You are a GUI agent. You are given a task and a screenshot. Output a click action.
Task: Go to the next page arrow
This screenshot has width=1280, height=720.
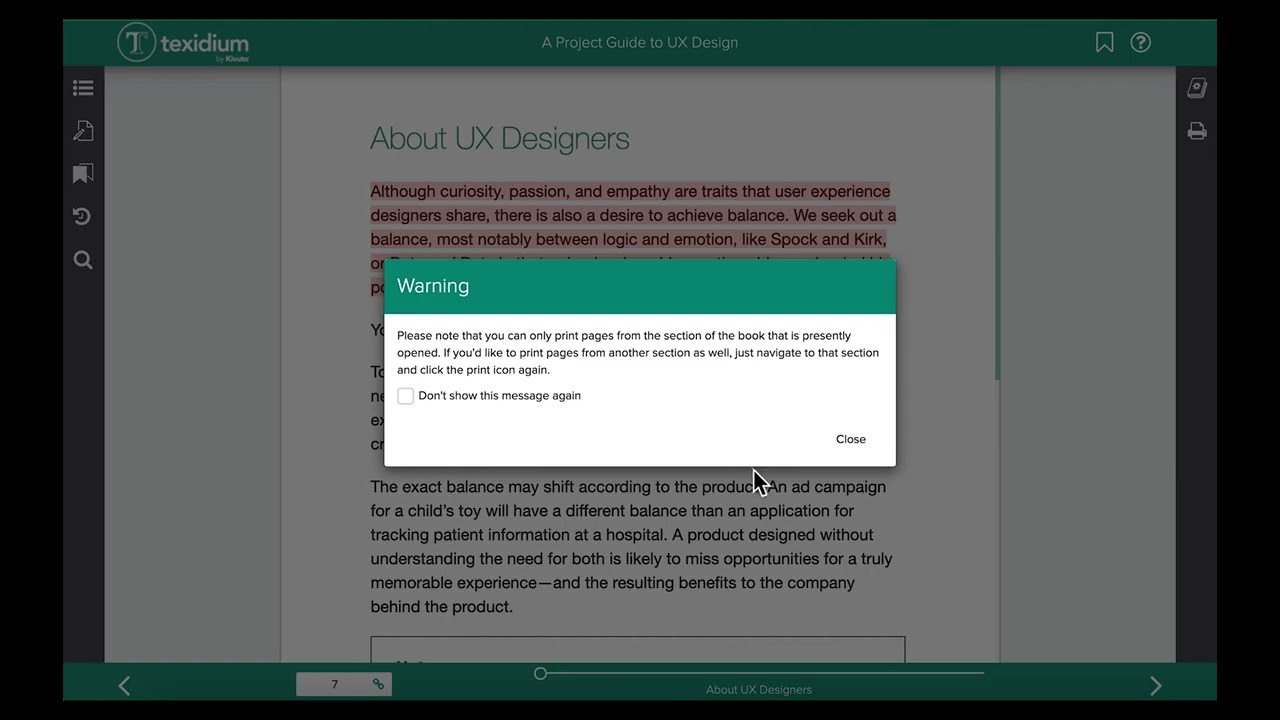tap(1156, 685)
